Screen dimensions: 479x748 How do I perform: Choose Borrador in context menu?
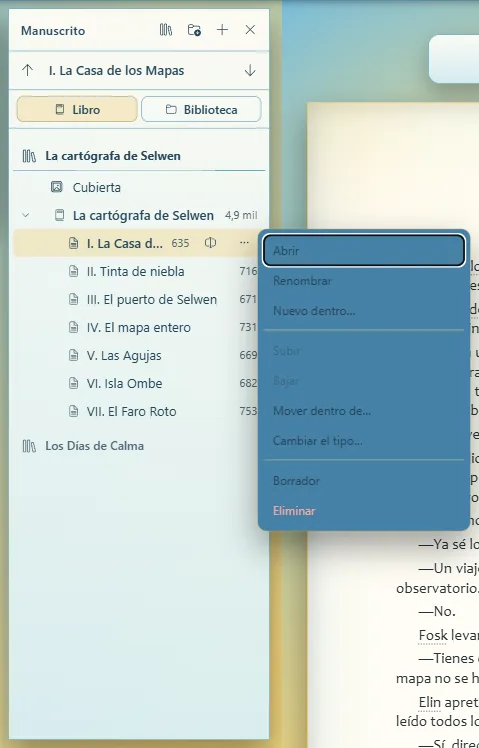(x=364, y=481)
